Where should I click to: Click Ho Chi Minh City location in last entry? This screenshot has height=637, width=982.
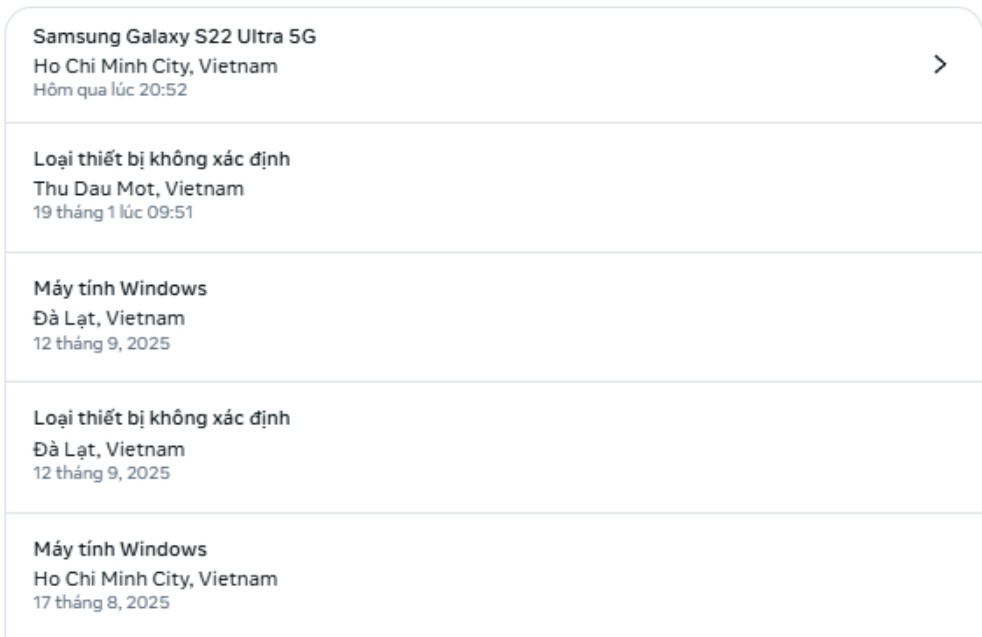tap(155, 579)
